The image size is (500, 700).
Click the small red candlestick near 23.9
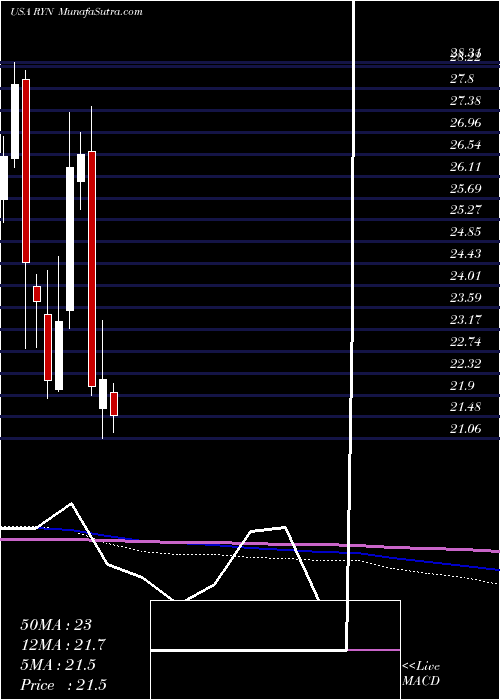tap(37, 294)
